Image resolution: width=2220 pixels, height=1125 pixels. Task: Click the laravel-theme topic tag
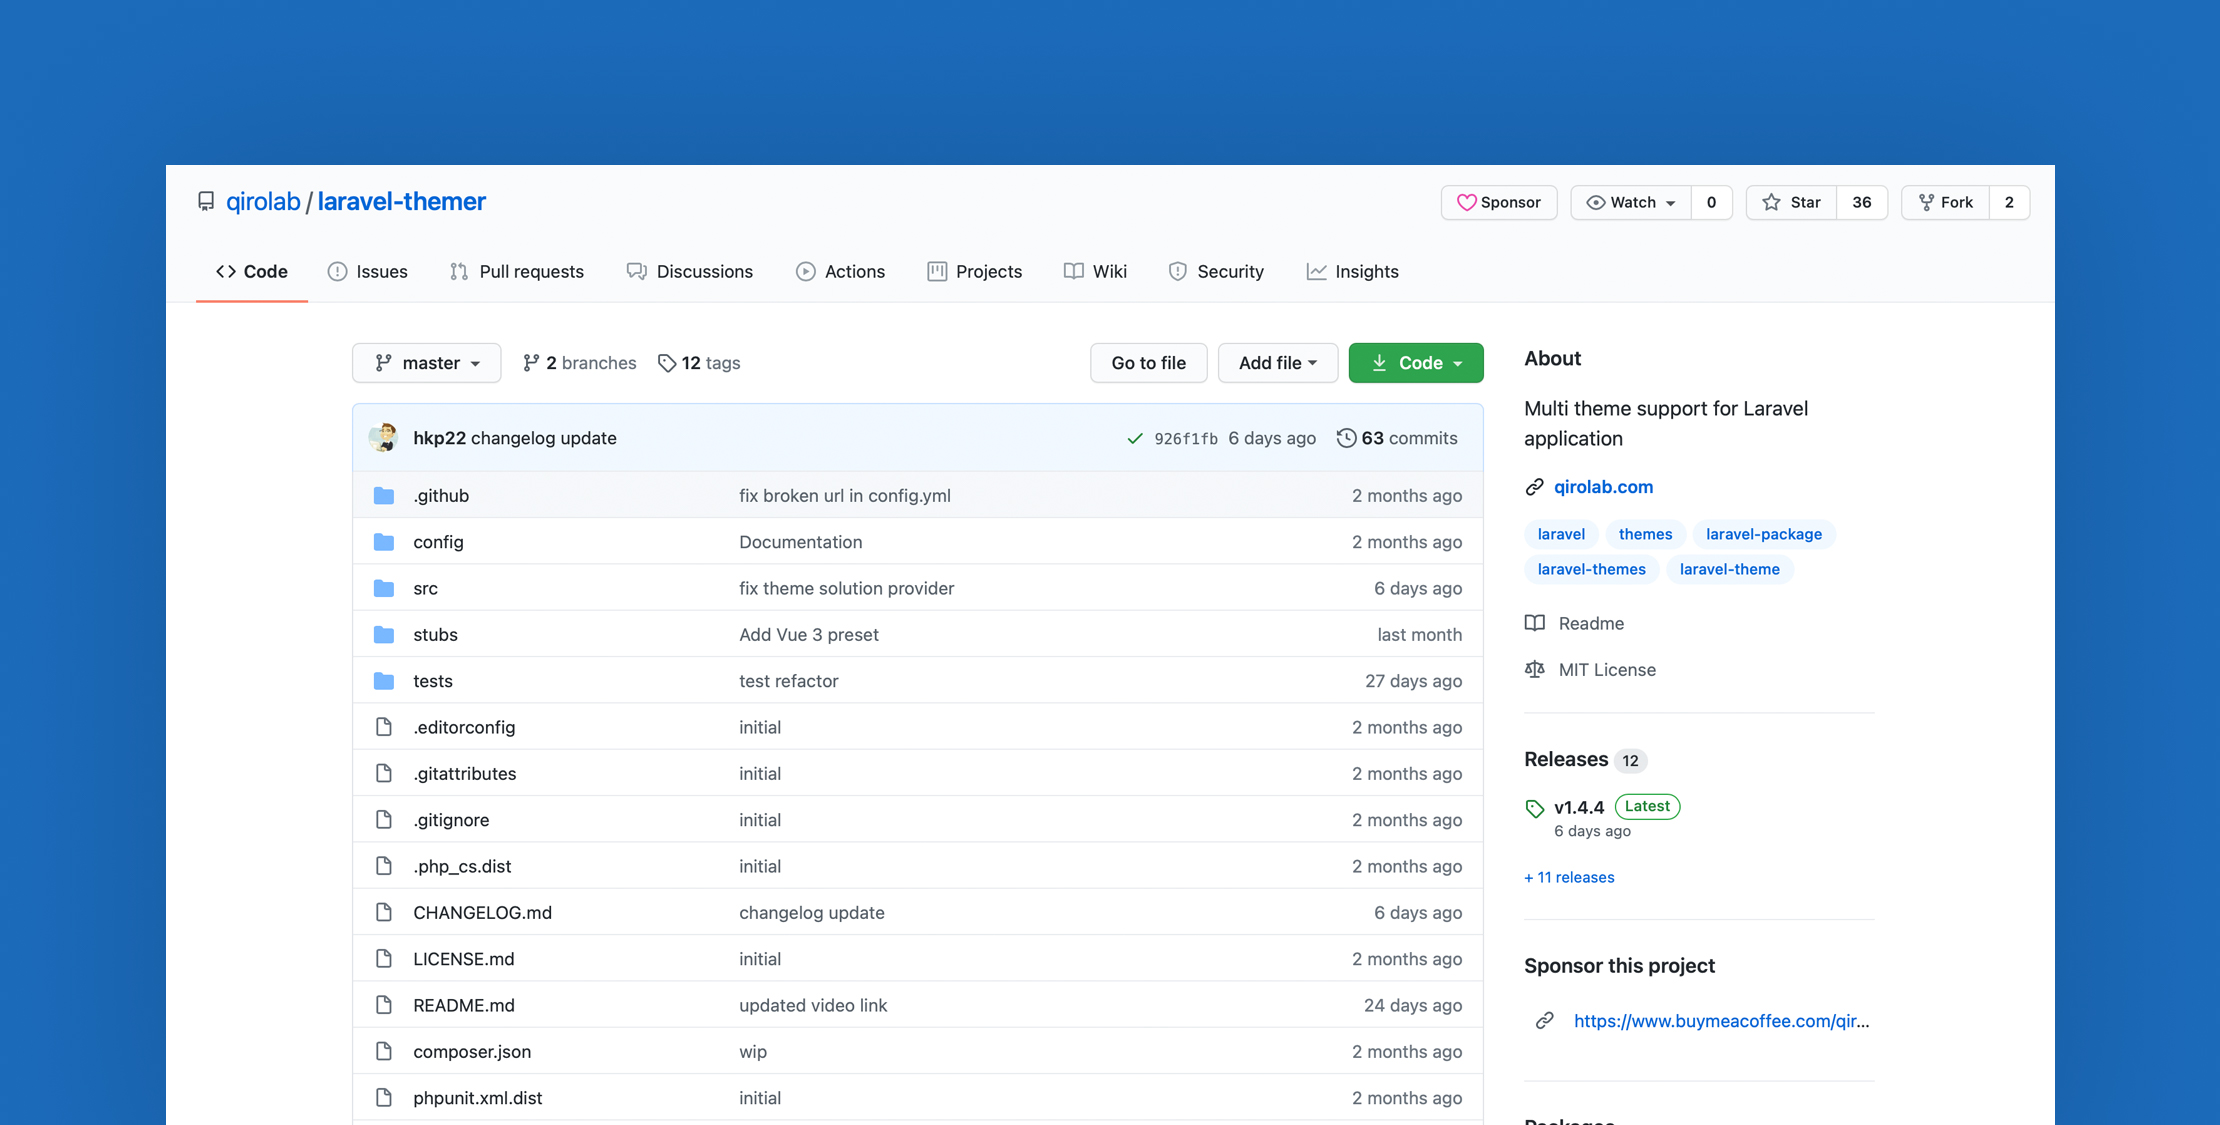pyautogui.click(x=1729, y=569)
